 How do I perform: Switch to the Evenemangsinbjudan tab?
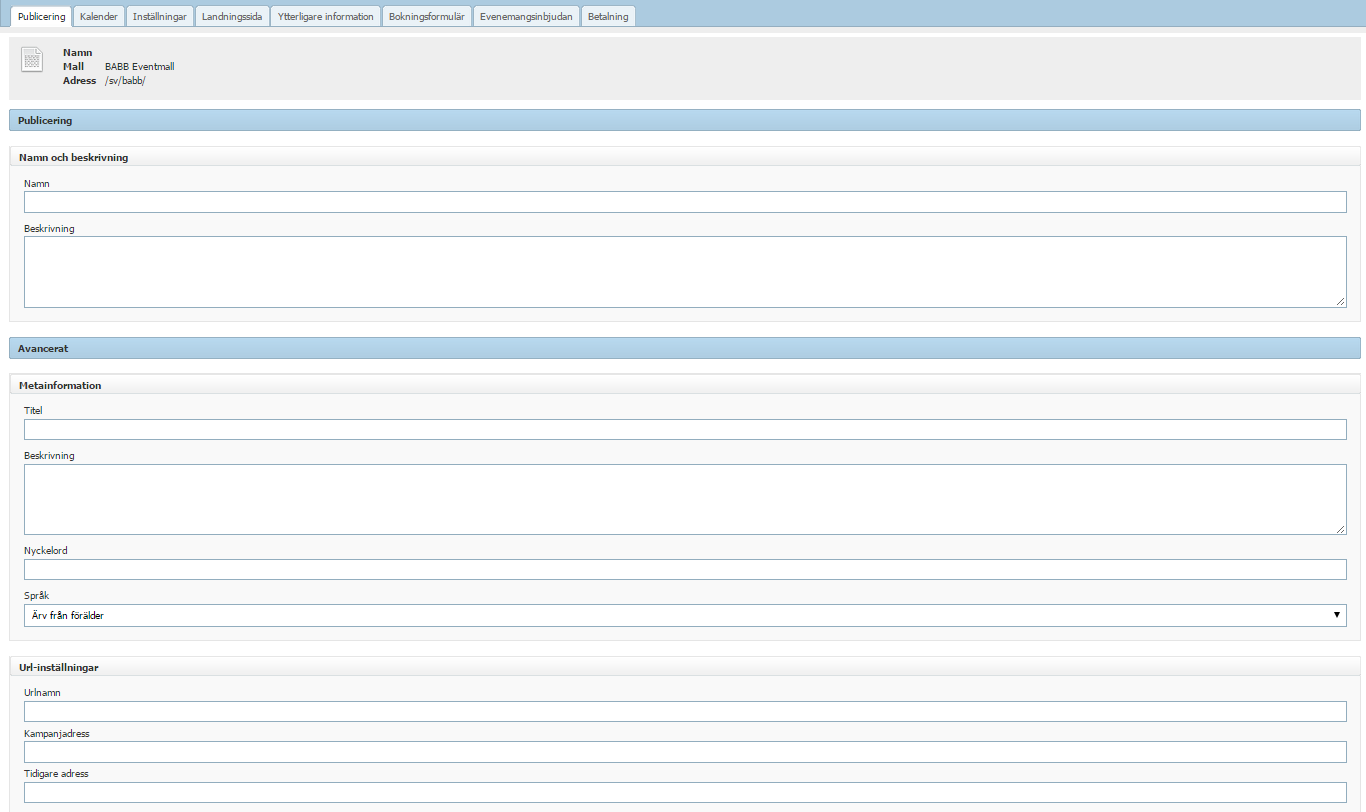(526, 16)
